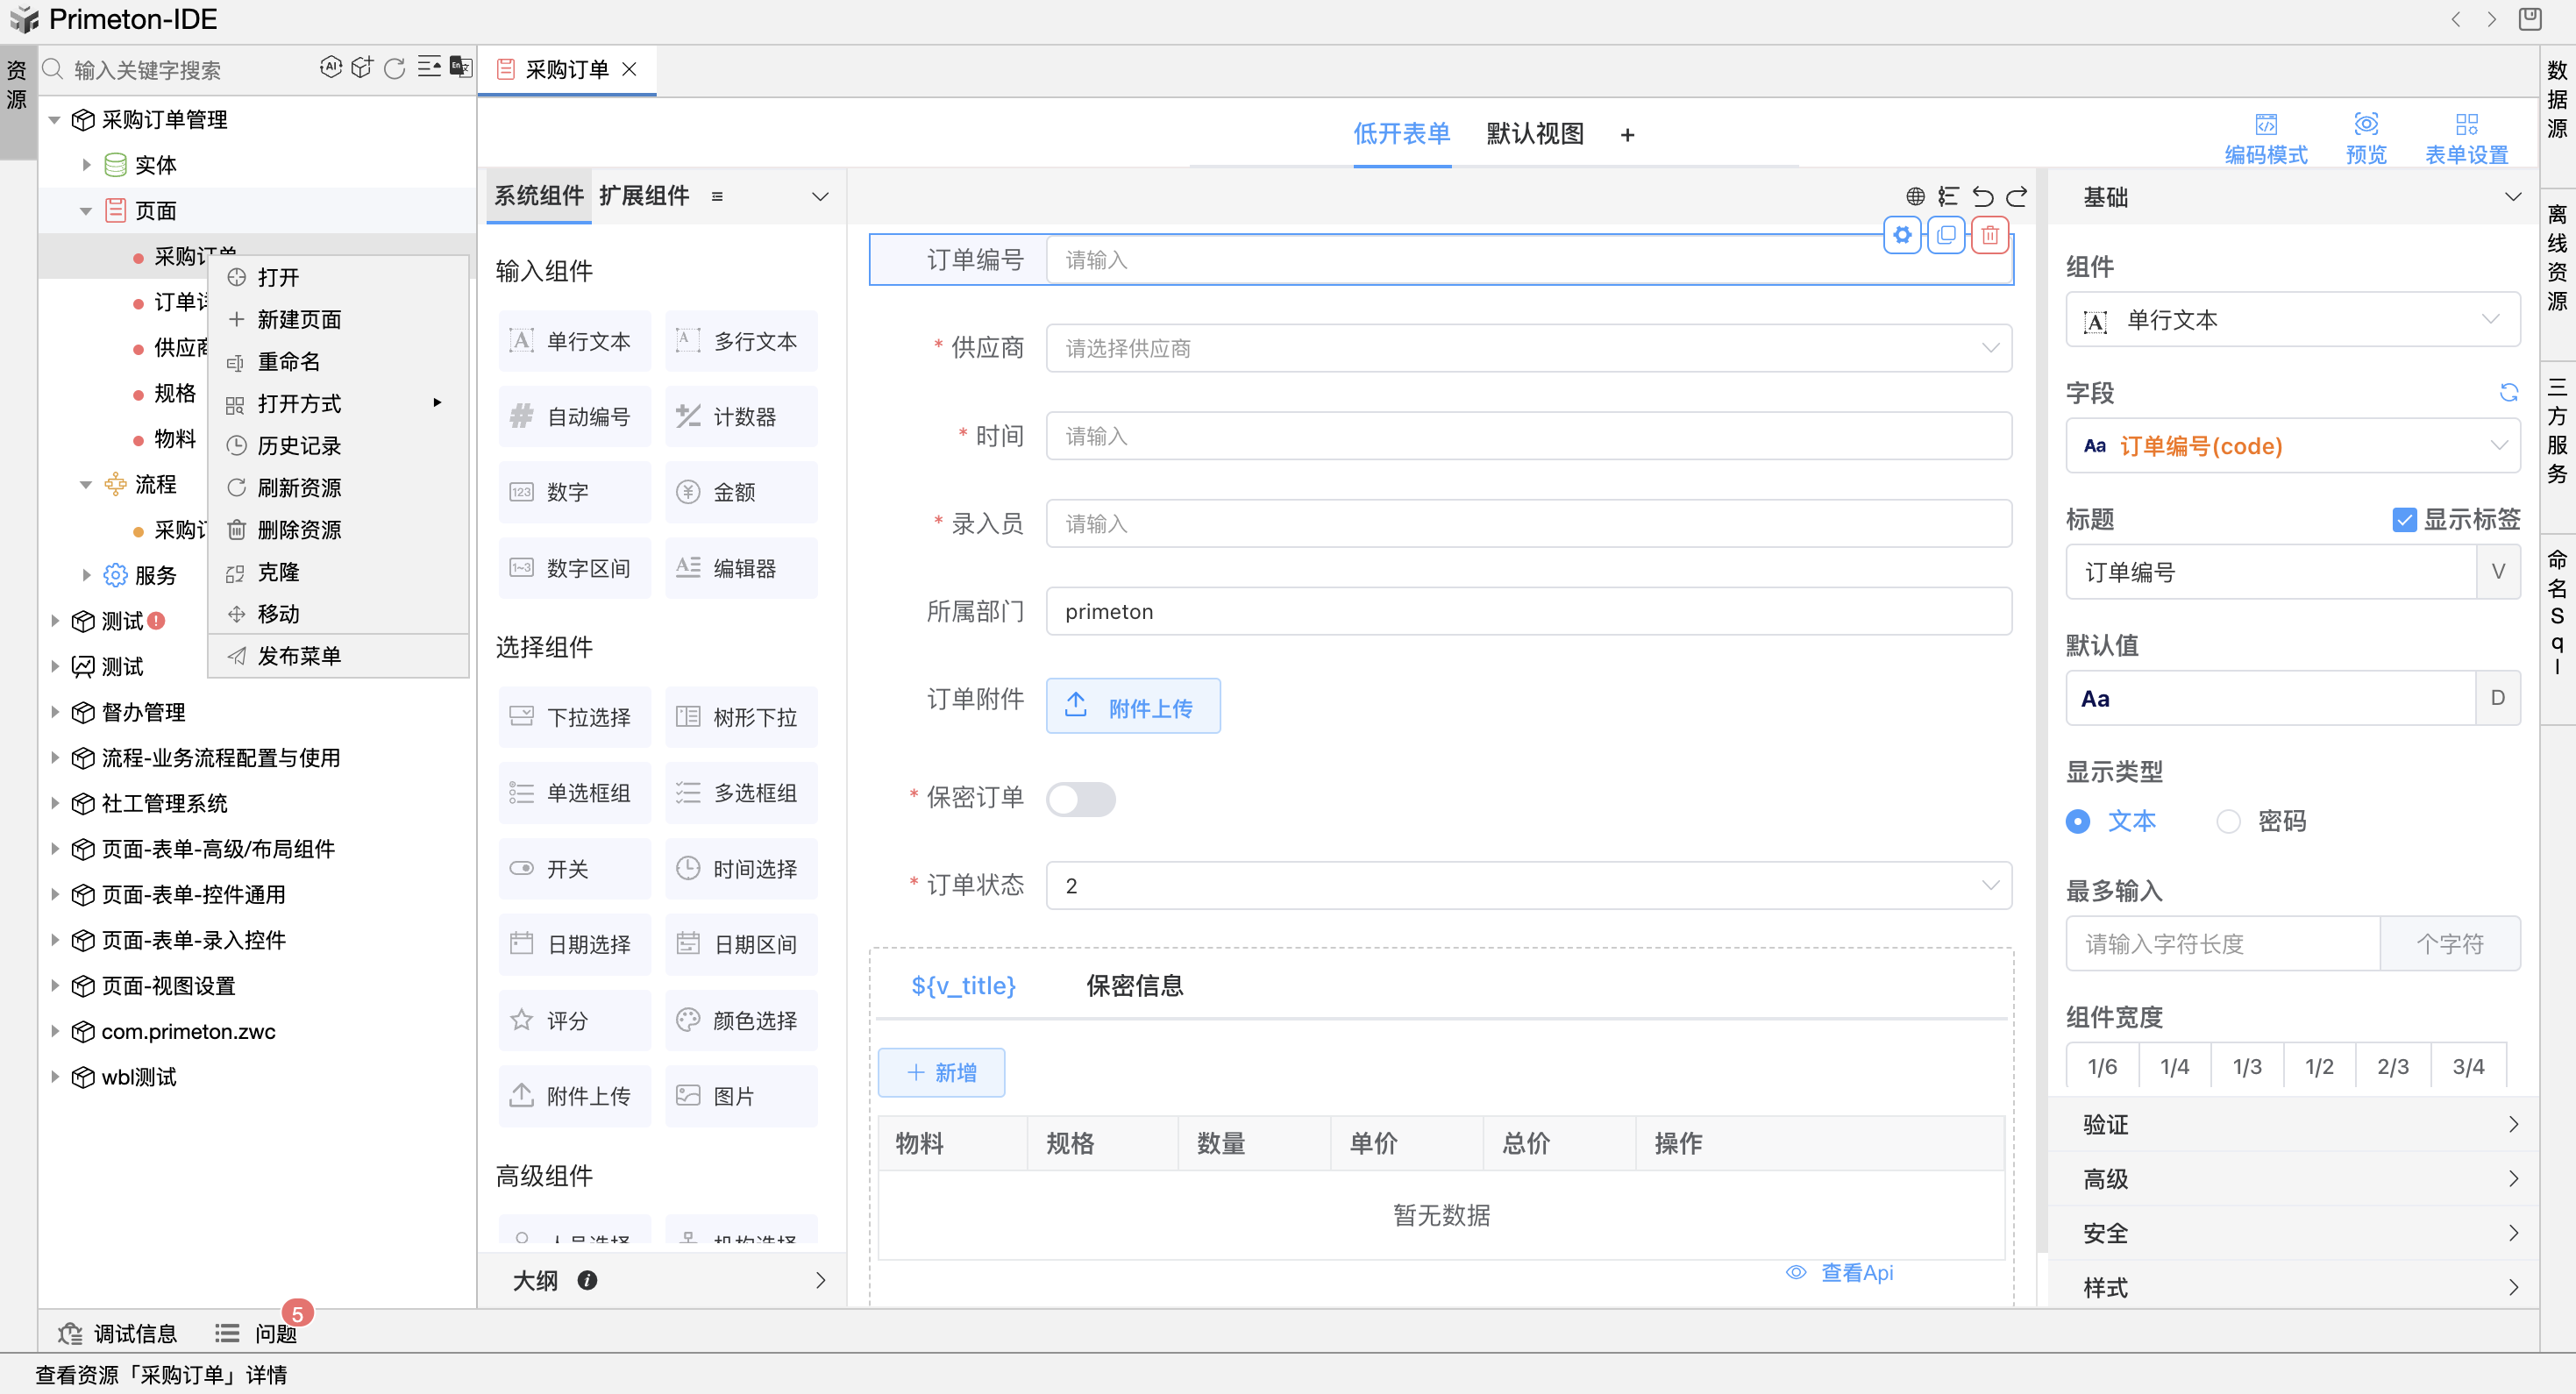
Task: Click the gear settings icon on 订单编号 field
Action: coord(1901,235)
